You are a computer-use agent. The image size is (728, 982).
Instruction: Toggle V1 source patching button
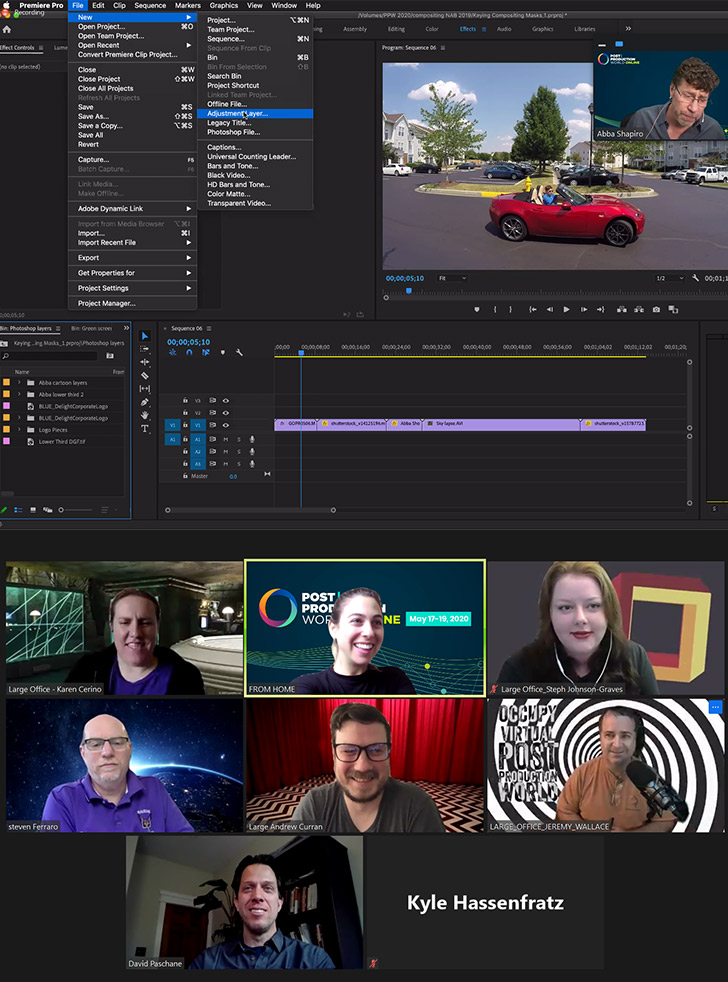[173, 425]
